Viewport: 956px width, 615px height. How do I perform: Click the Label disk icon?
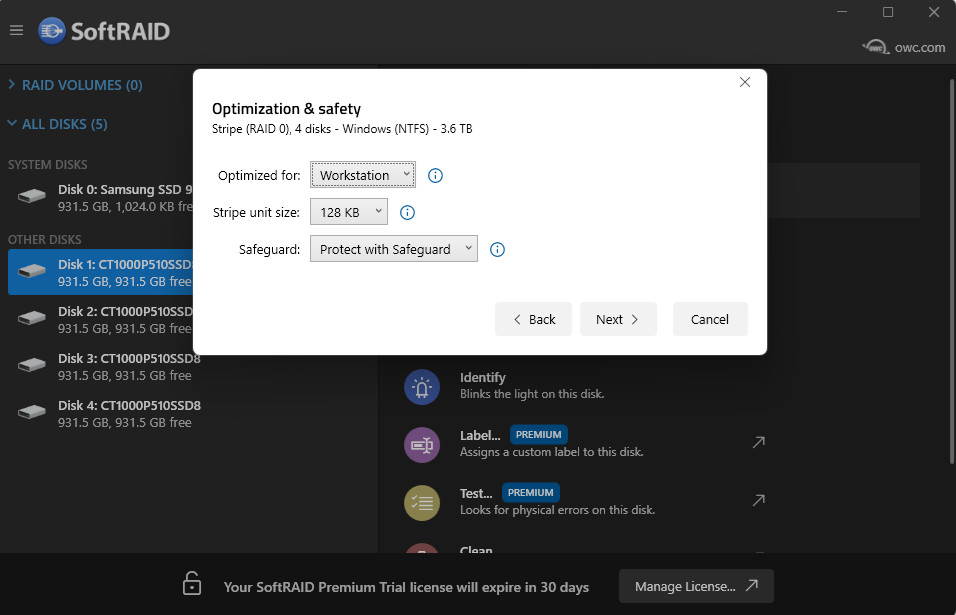pyautogui.click(x=422, y=445)
